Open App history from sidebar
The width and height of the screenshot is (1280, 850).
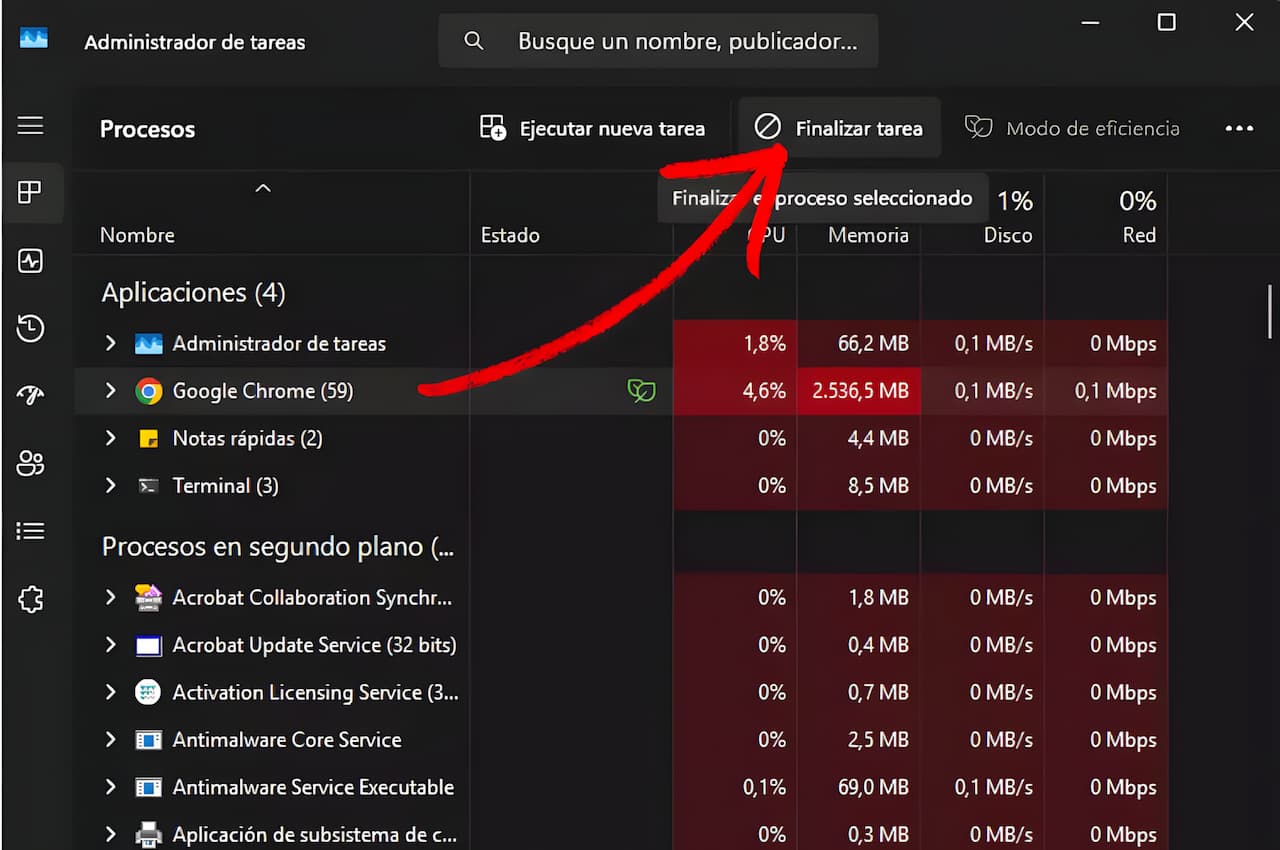31,328
